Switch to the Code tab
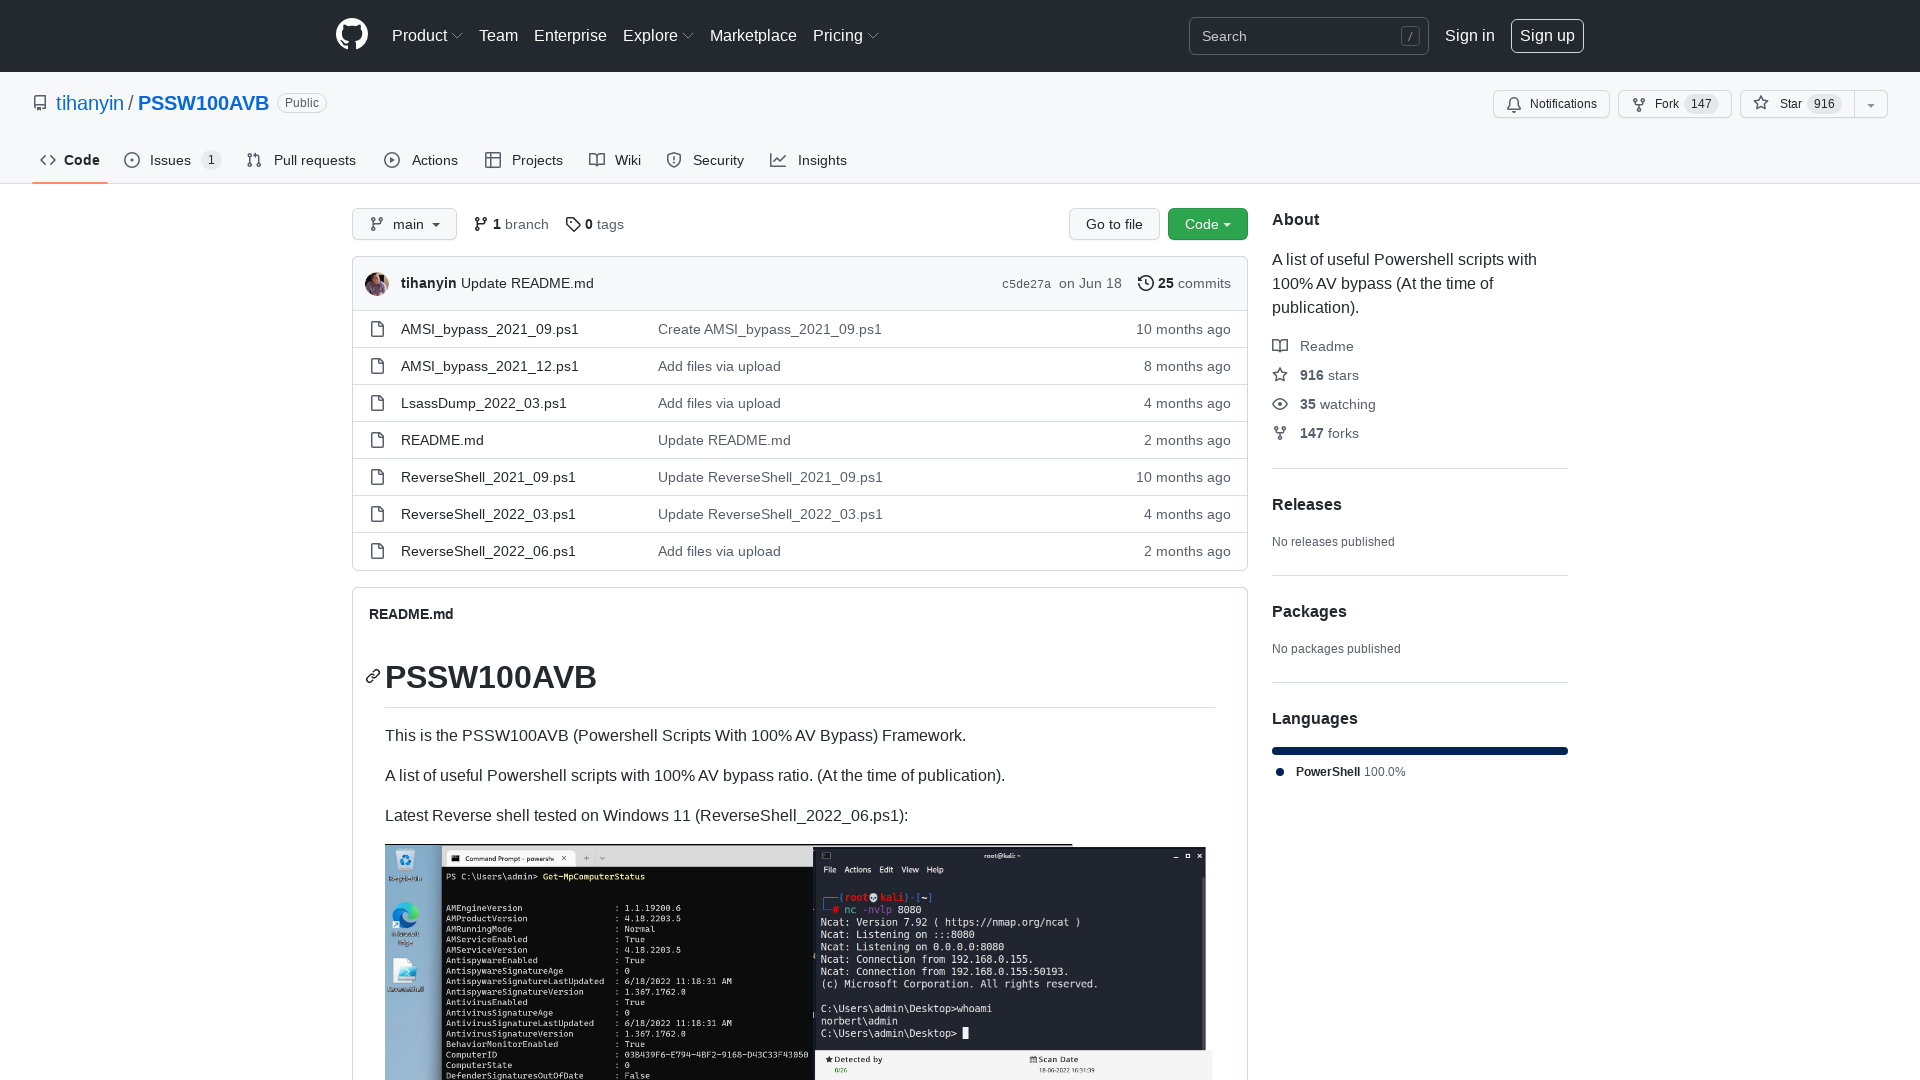Screen dimensions: 1920x1080 click(70, 160)
